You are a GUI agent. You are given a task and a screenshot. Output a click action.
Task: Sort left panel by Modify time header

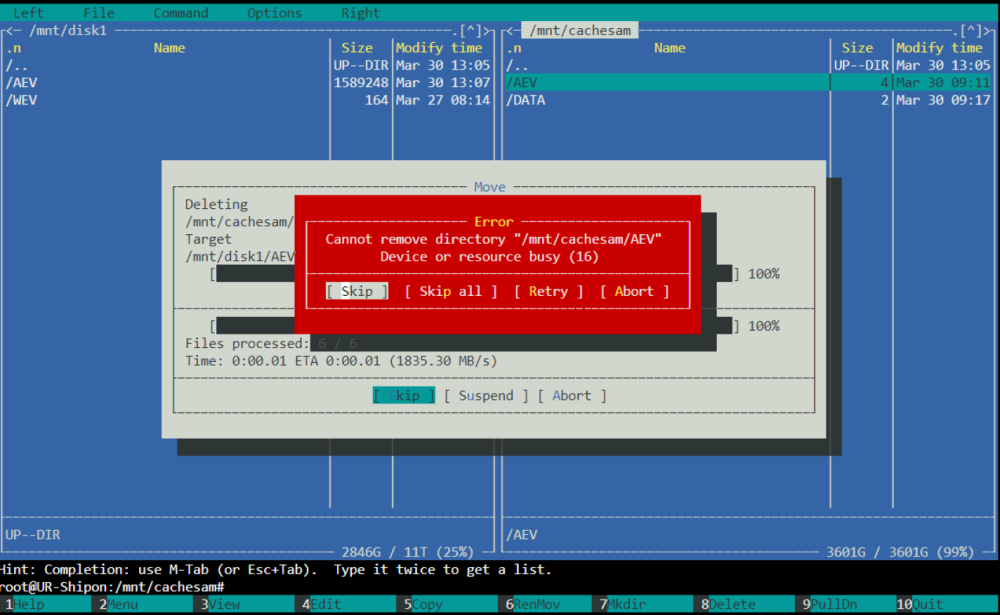pos(439,48)
